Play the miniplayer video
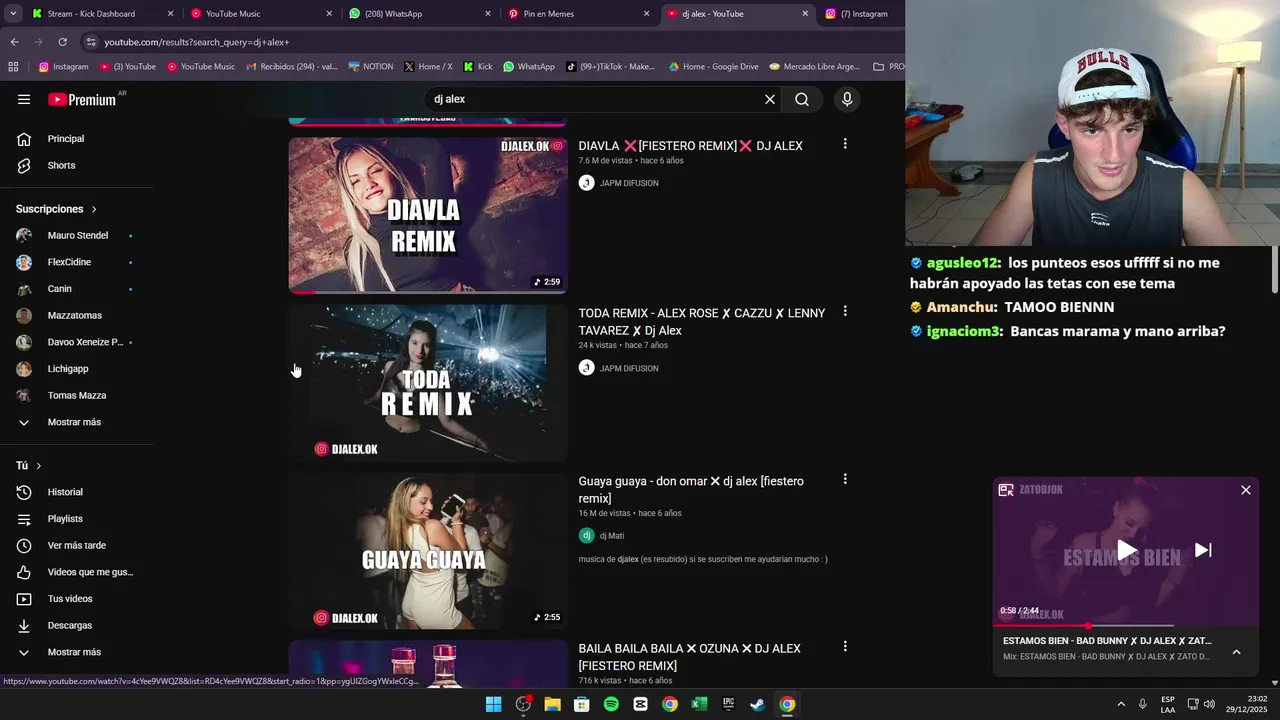Viewport: 1280px width, 720px height. tap(1126, 549)
